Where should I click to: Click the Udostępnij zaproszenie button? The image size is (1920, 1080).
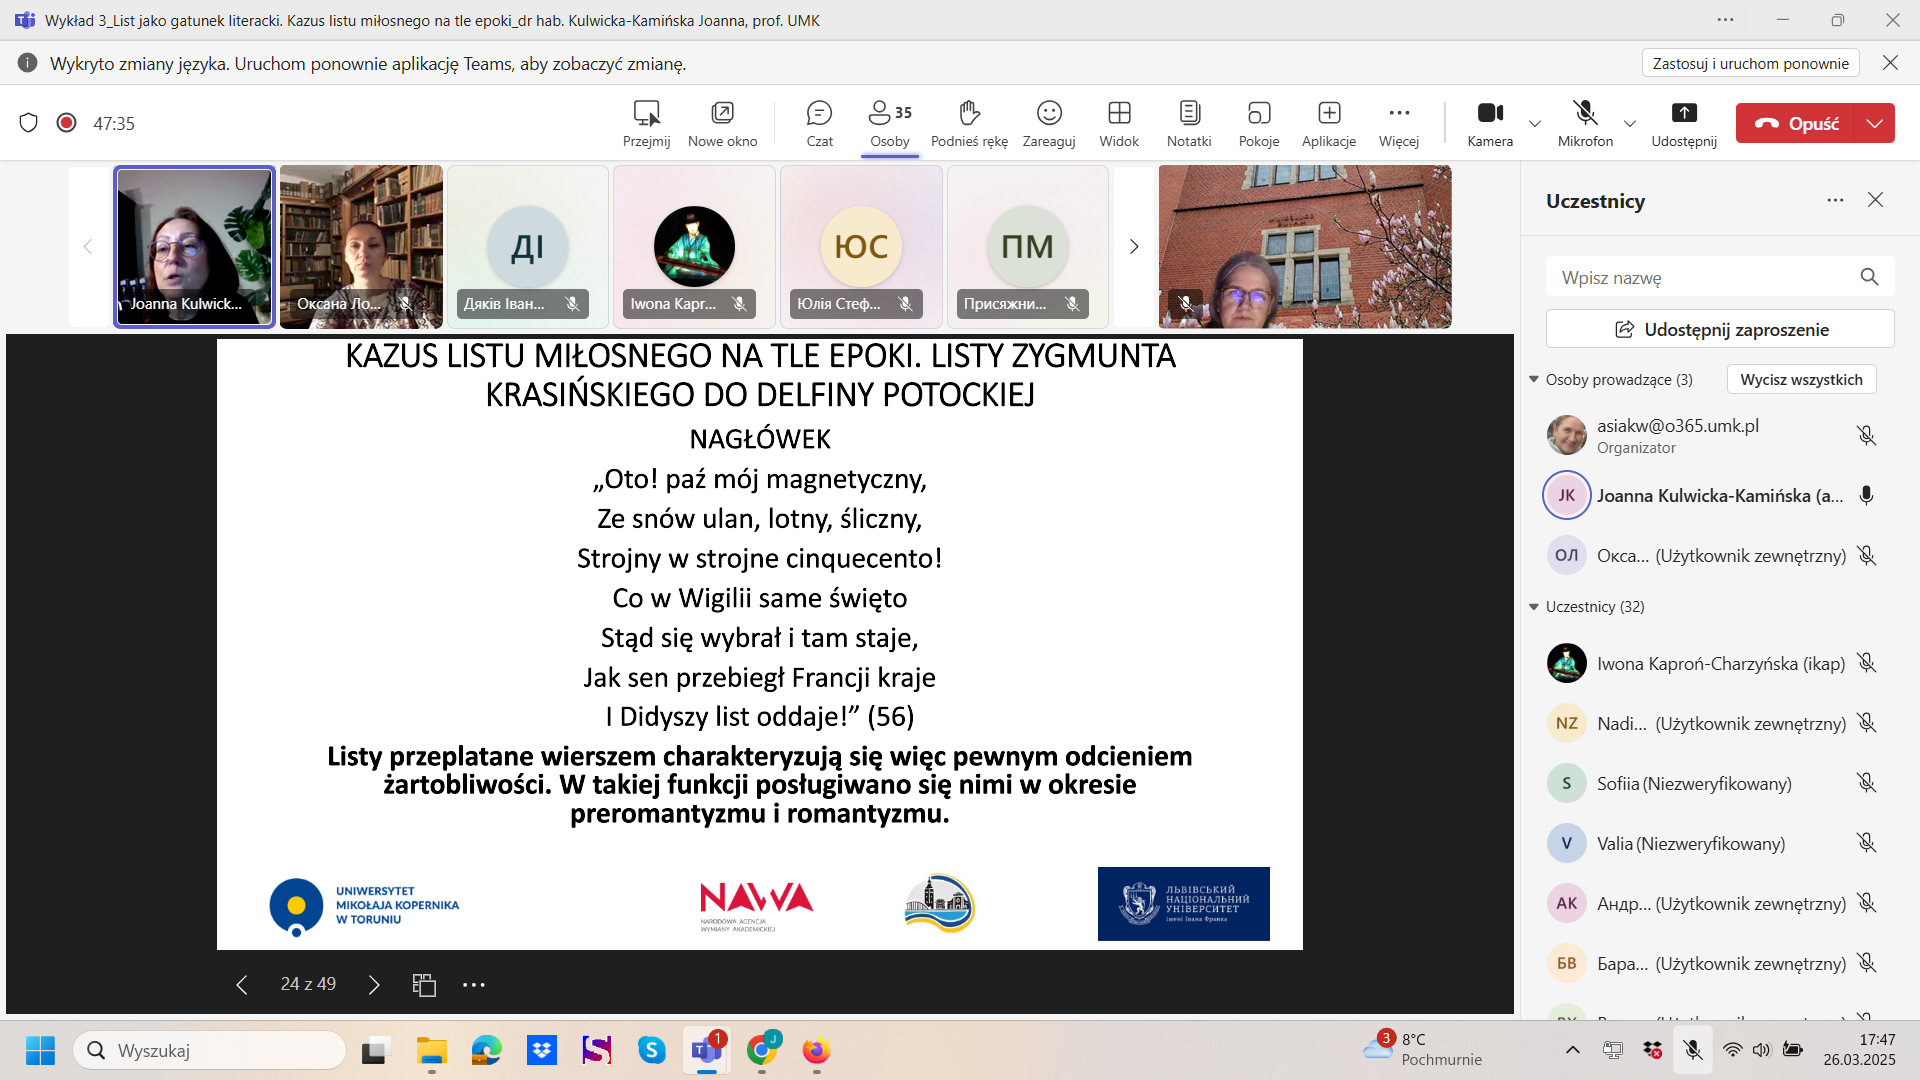(1719, 329)
